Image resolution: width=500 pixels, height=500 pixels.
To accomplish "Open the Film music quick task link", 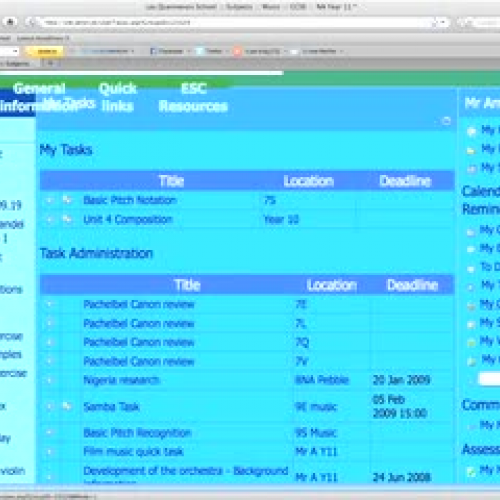I will (x=133, y=452).
